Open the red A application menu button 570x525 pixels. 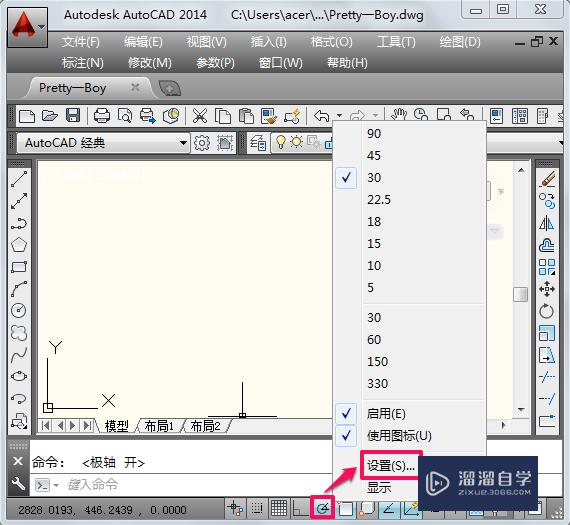click(27, 27)
